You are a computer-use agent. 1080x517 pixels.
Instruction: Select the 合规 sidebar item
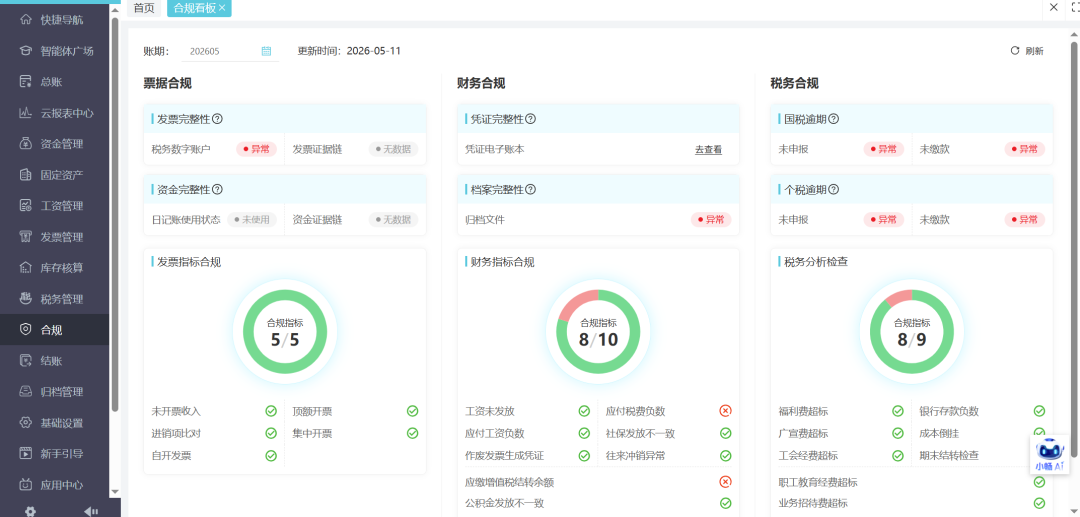click(55, 330)
